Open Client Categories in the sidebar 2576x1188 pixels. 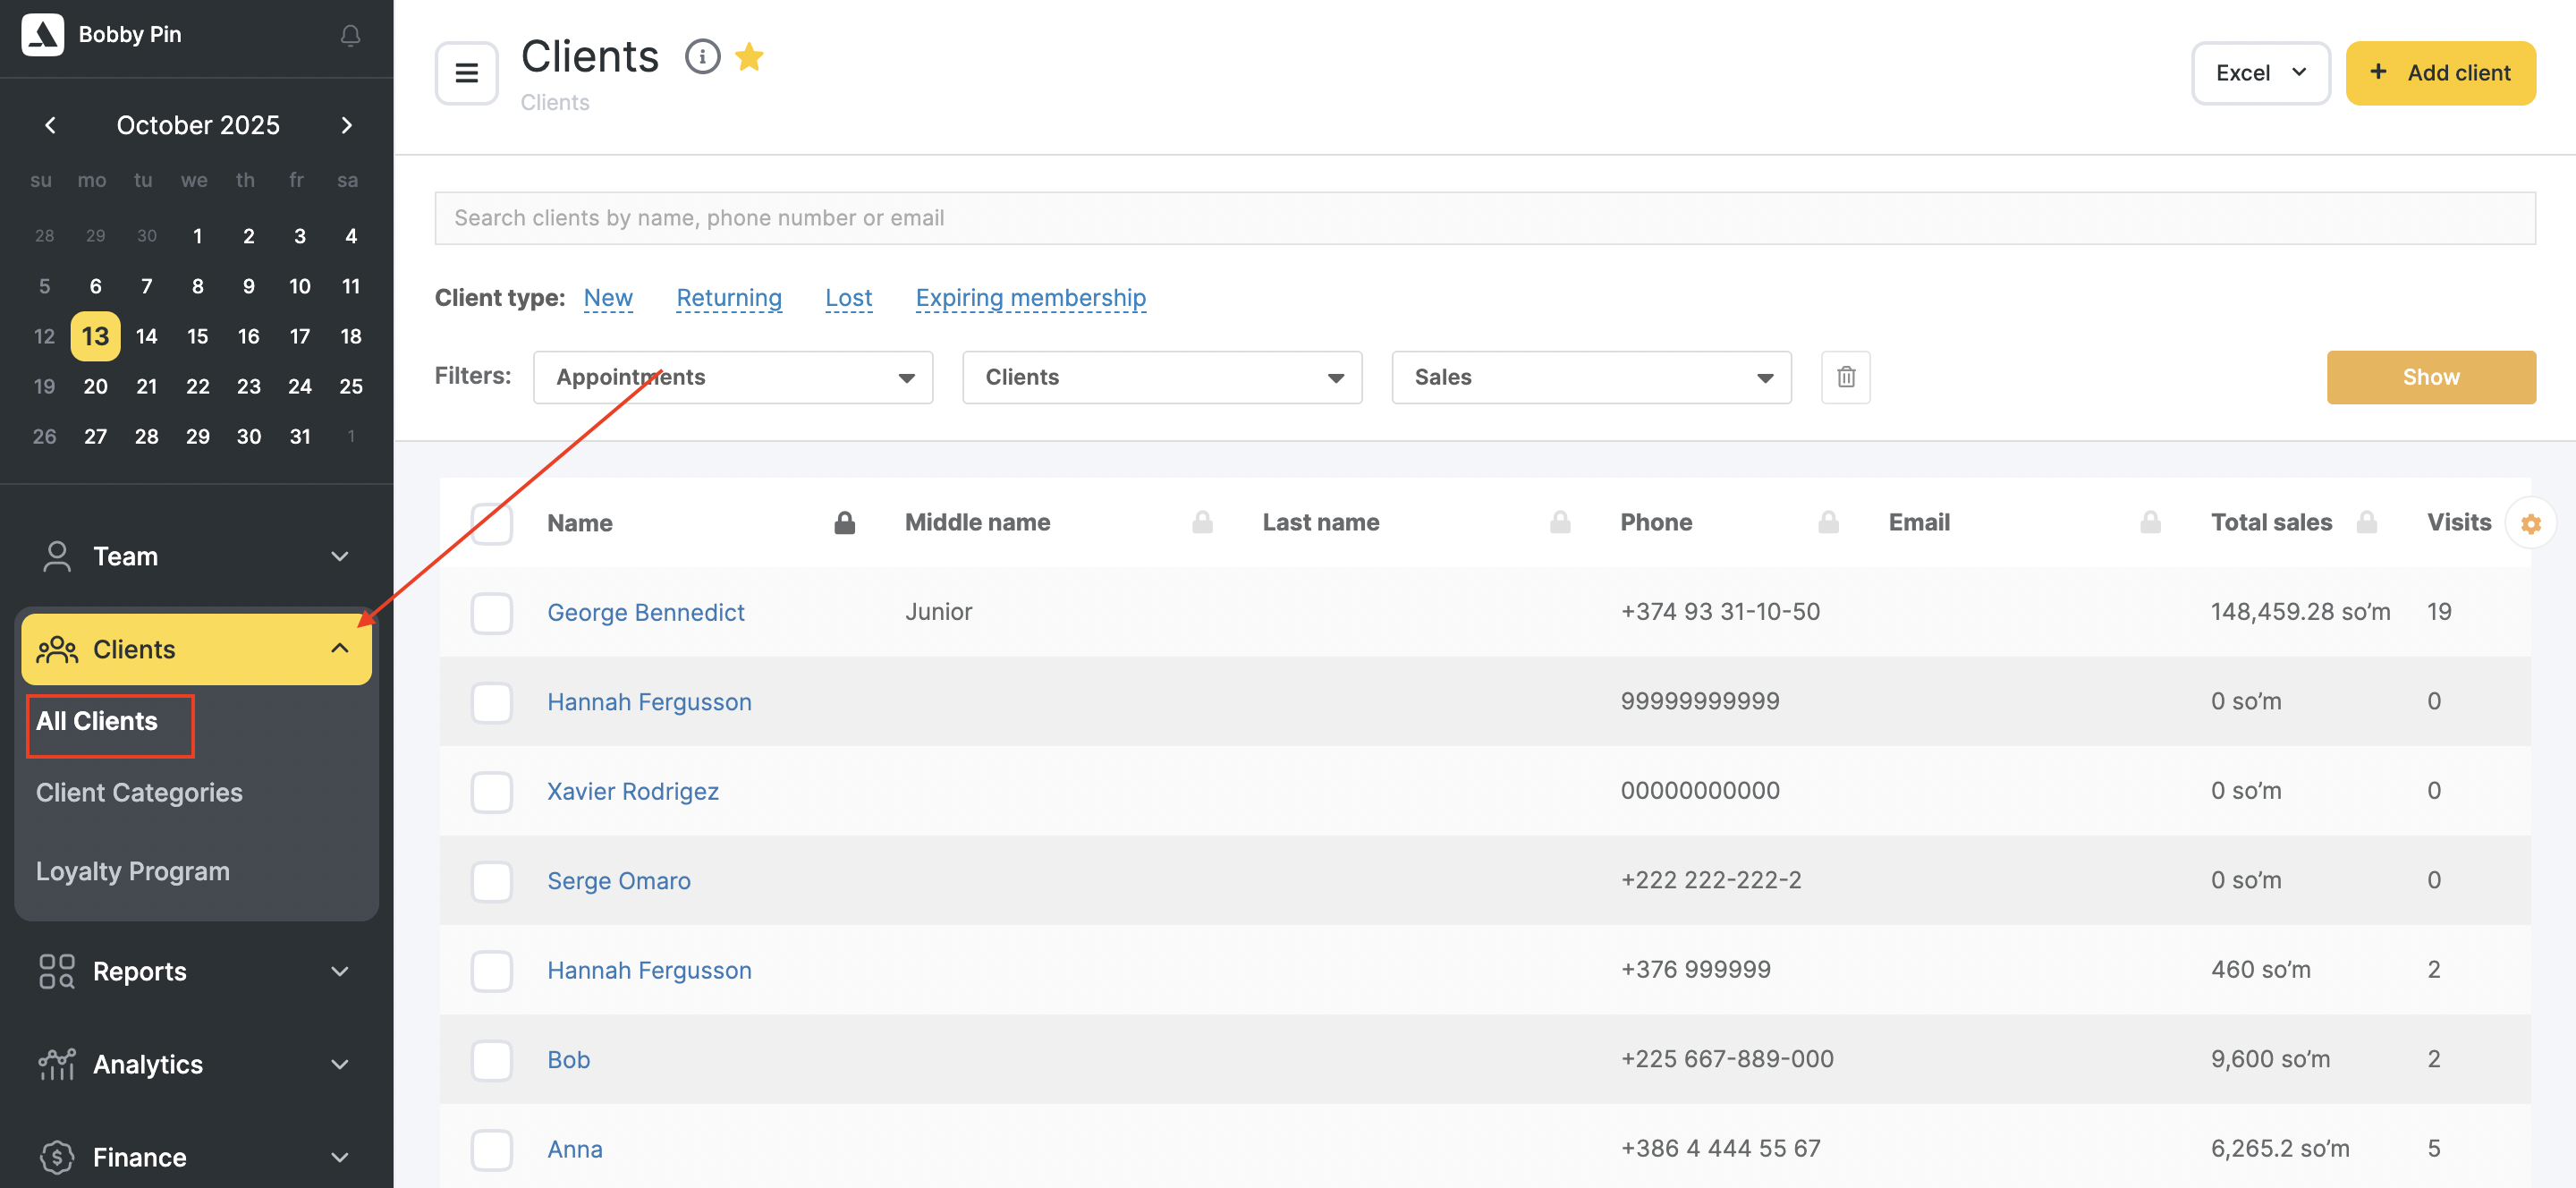(x=139, y=792)
